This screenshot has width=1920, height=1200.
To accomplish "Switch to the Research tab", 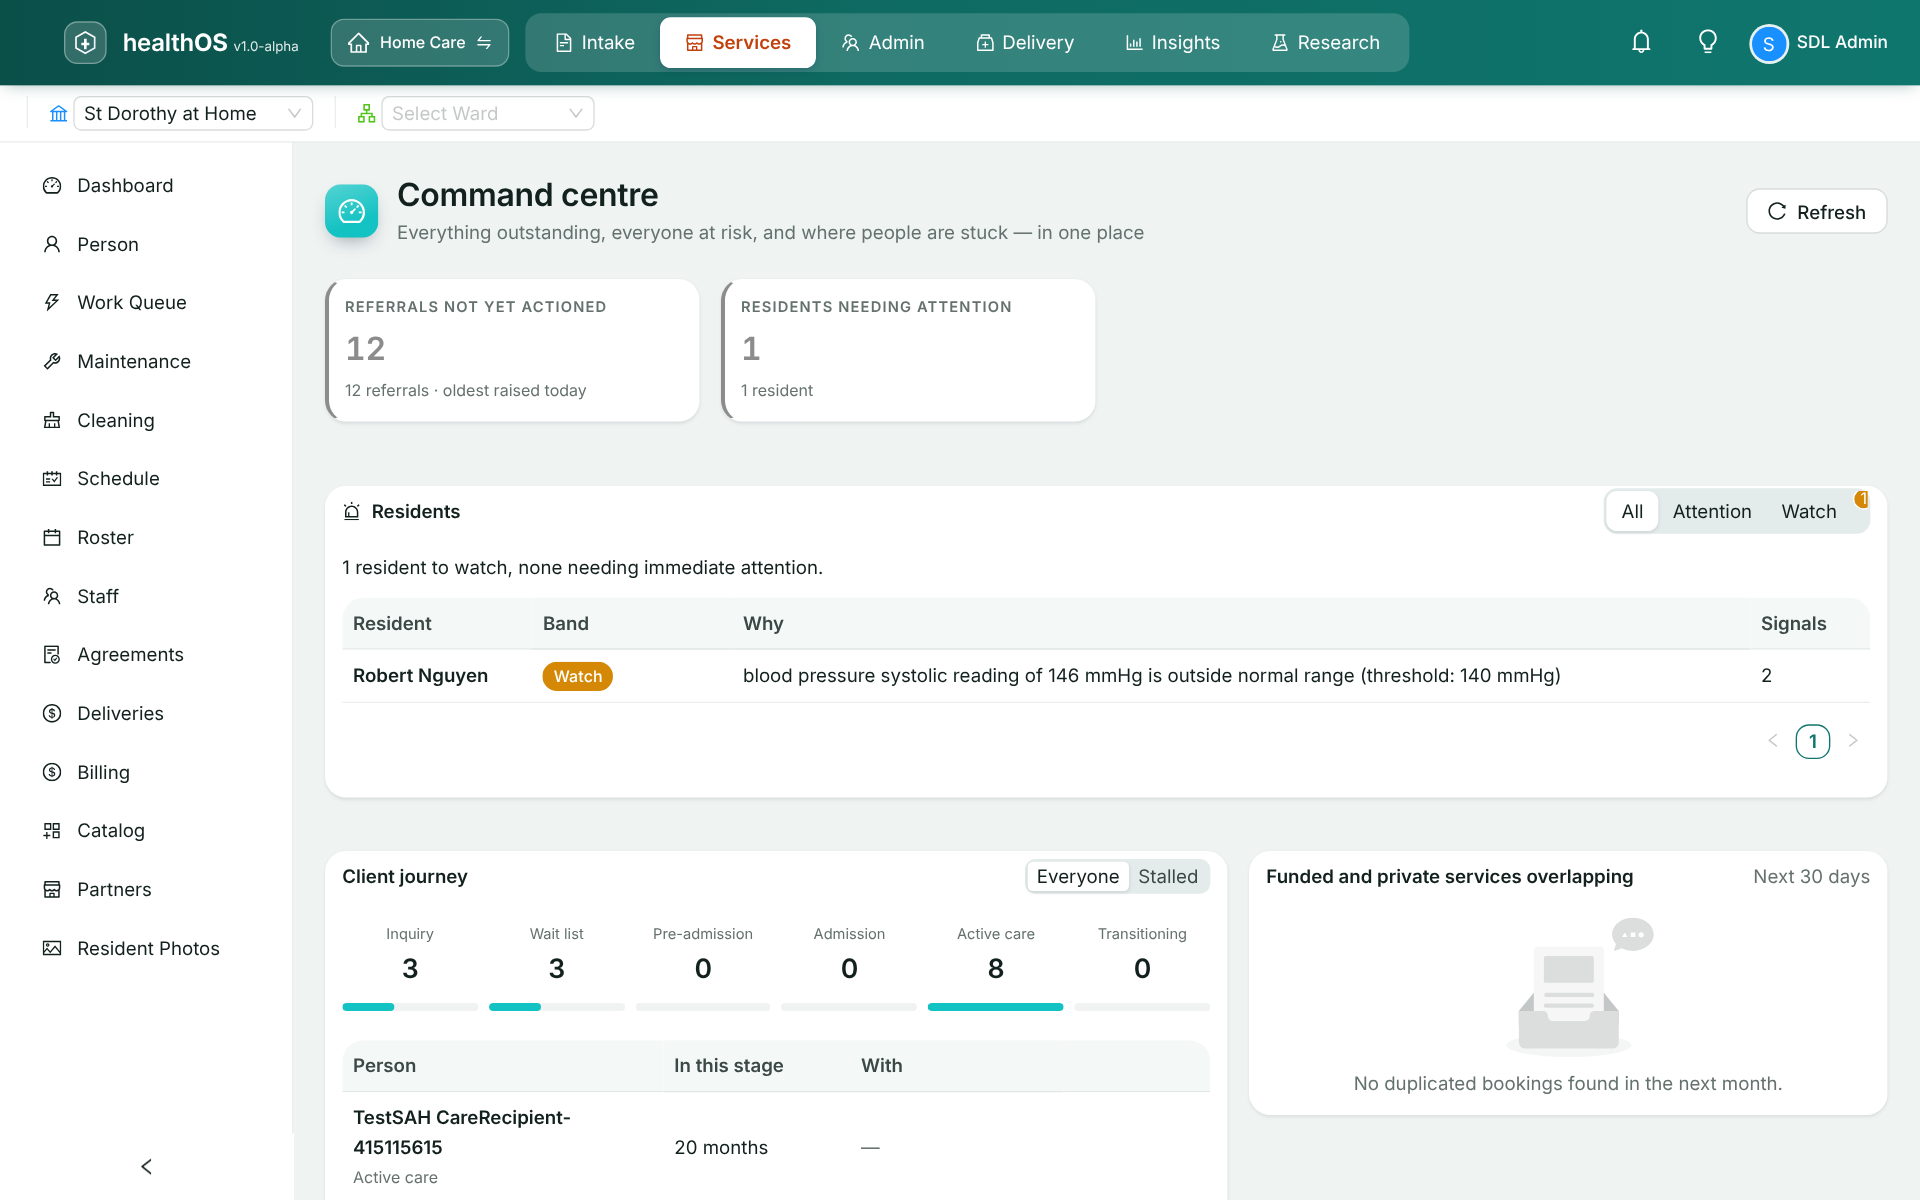I will [1325, 42].
